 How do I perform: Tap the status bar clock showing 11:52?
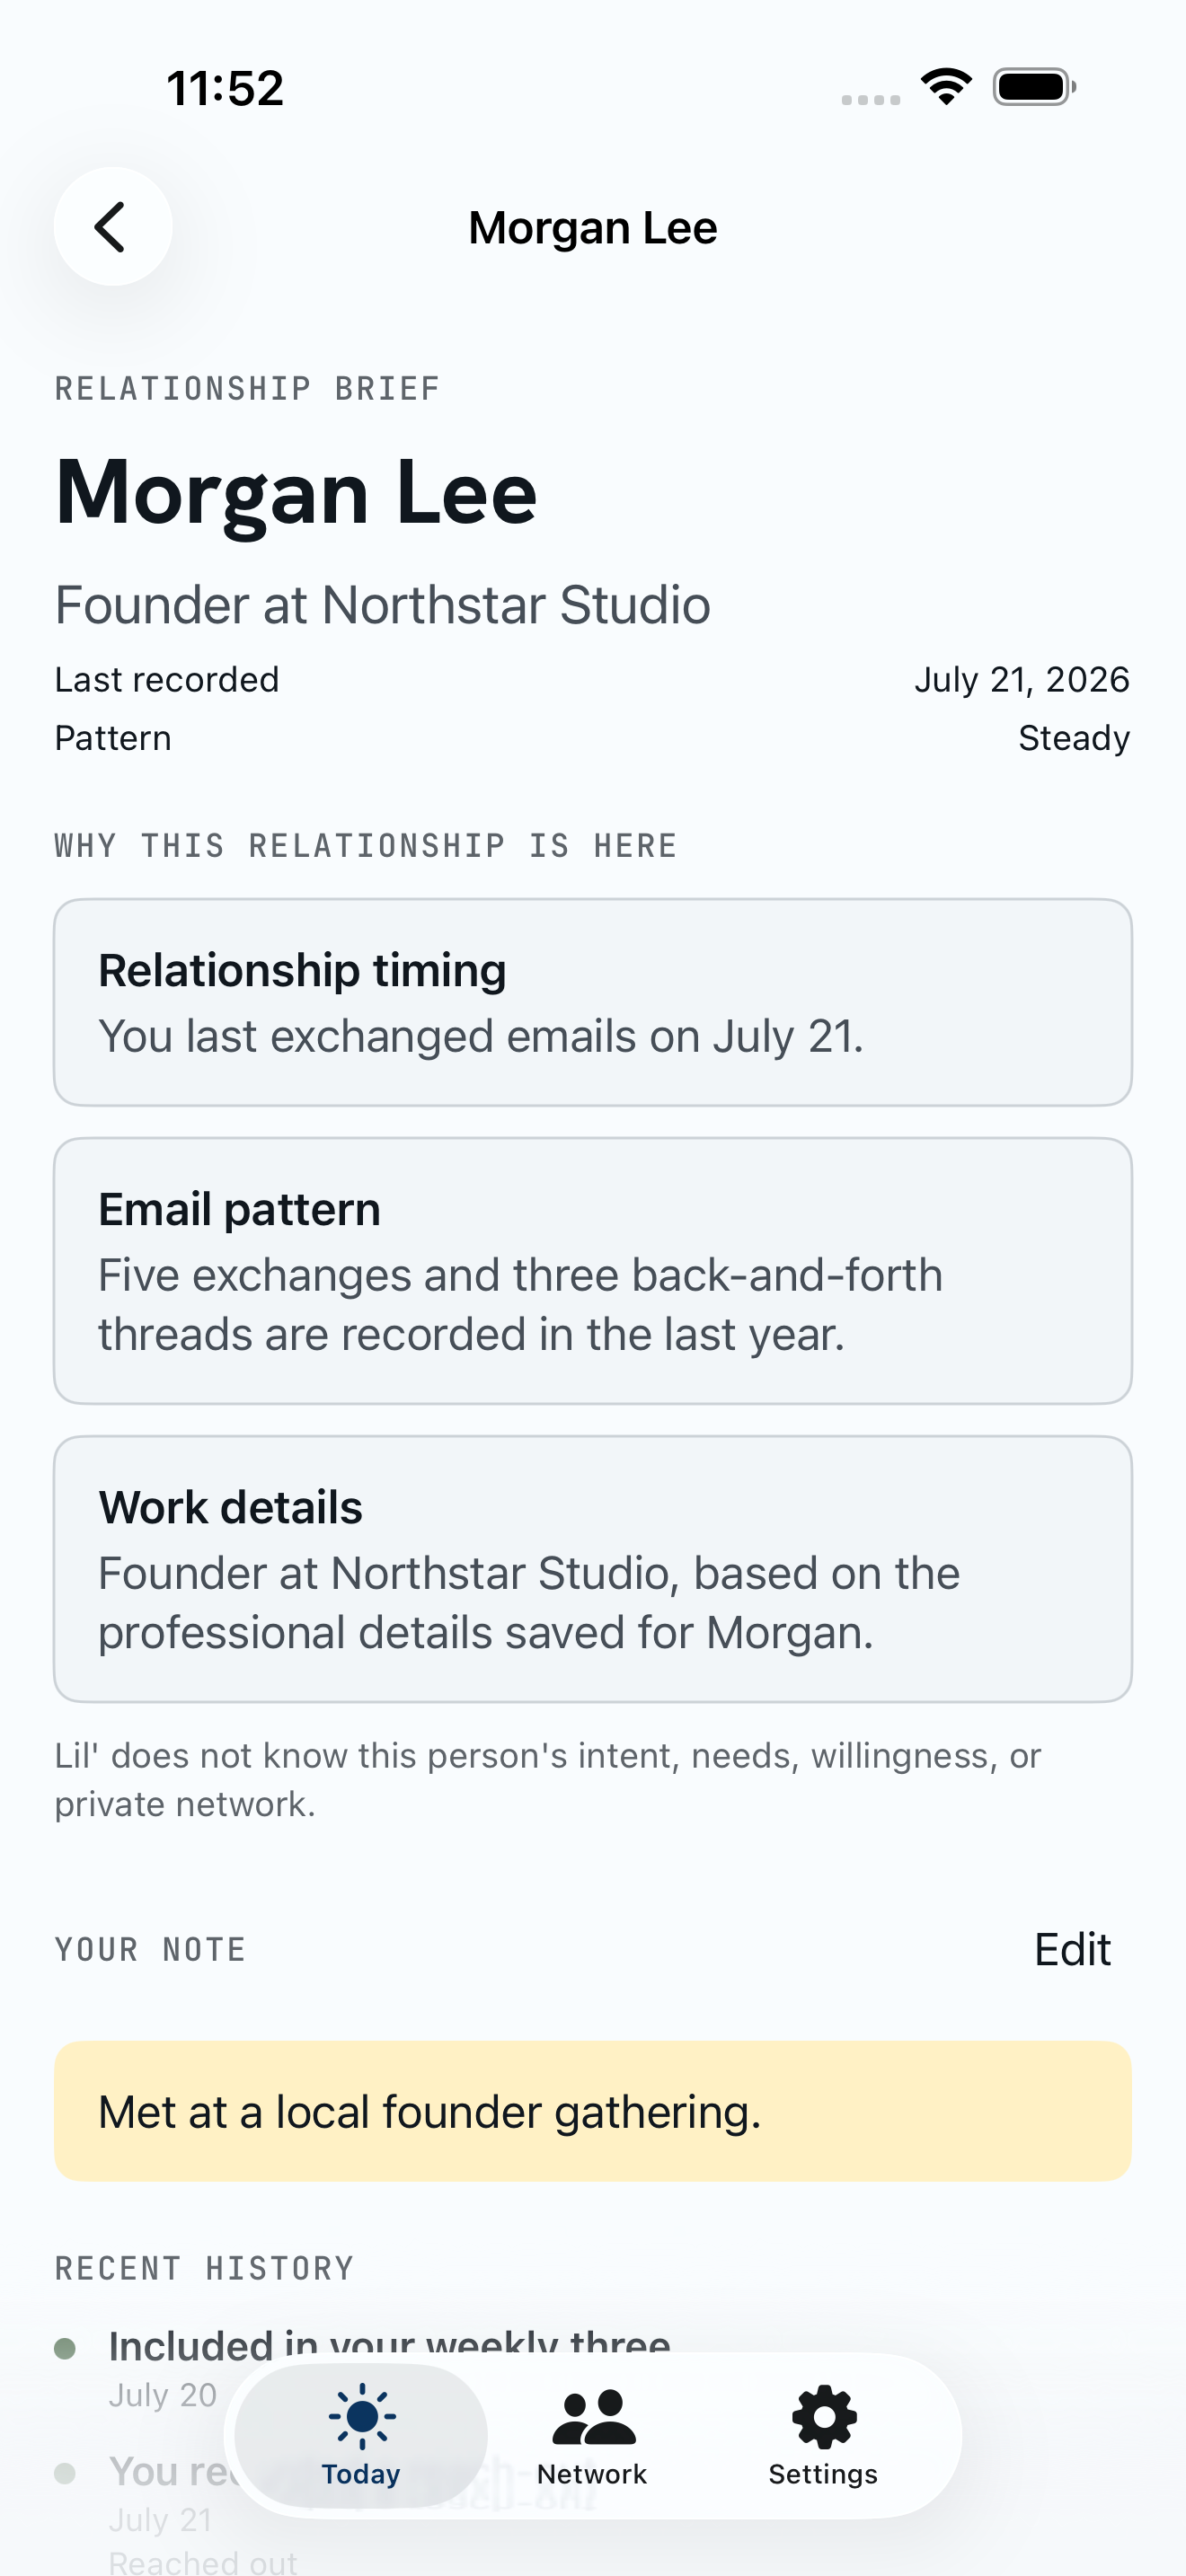click(225, 88)
